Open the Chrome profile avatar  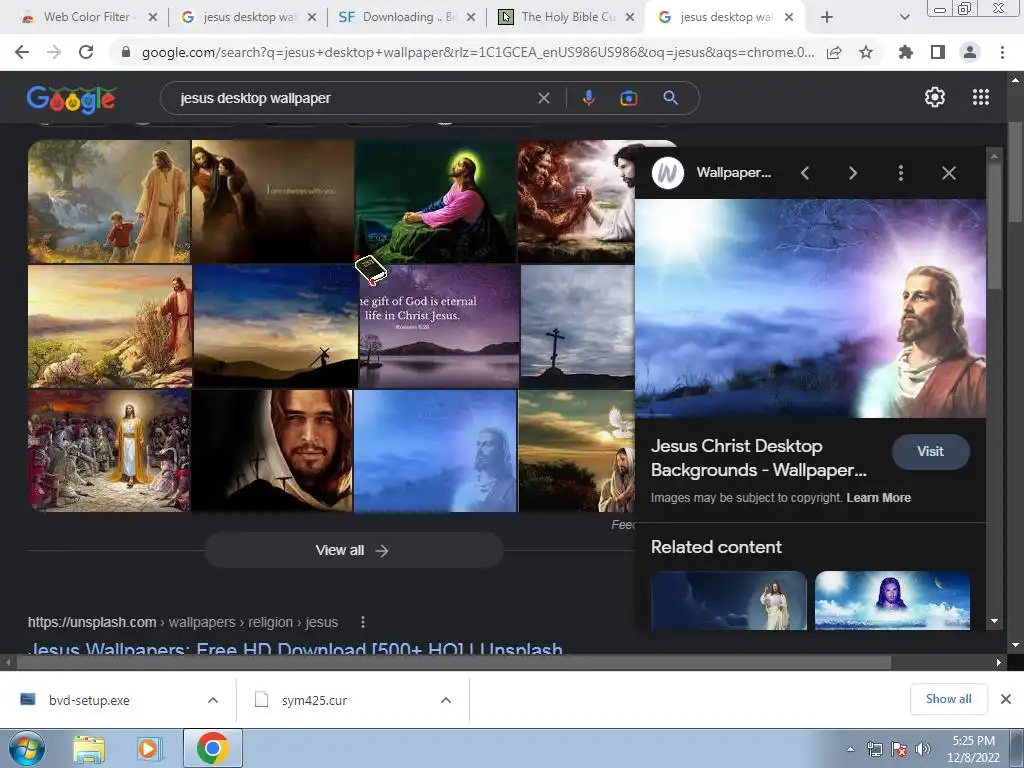coord(970,52)
